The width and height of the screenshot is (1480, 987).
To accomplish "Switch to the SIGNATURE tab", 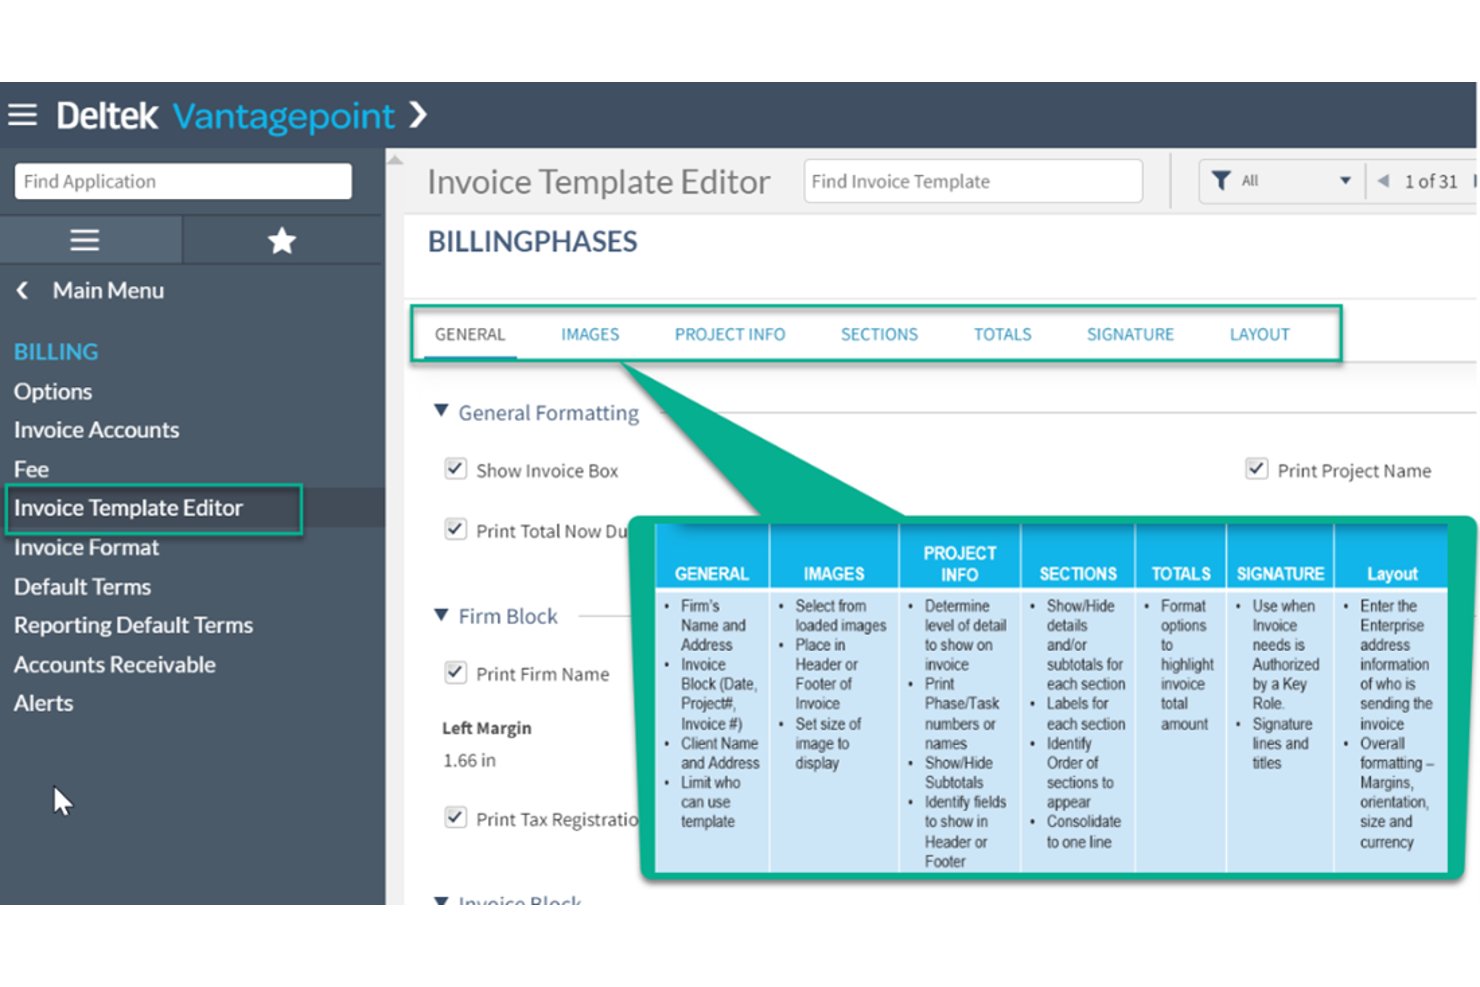I will pyautogui.click(x=1131, y=334).
